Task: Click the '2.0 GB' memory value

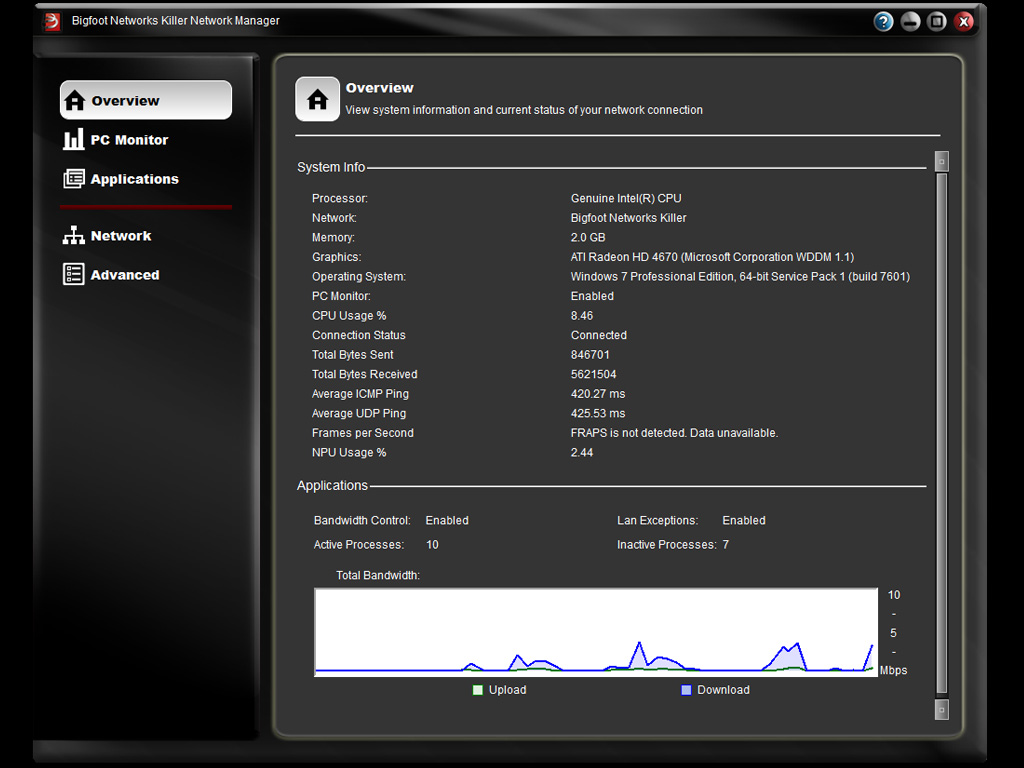Action: click(588, 237)
